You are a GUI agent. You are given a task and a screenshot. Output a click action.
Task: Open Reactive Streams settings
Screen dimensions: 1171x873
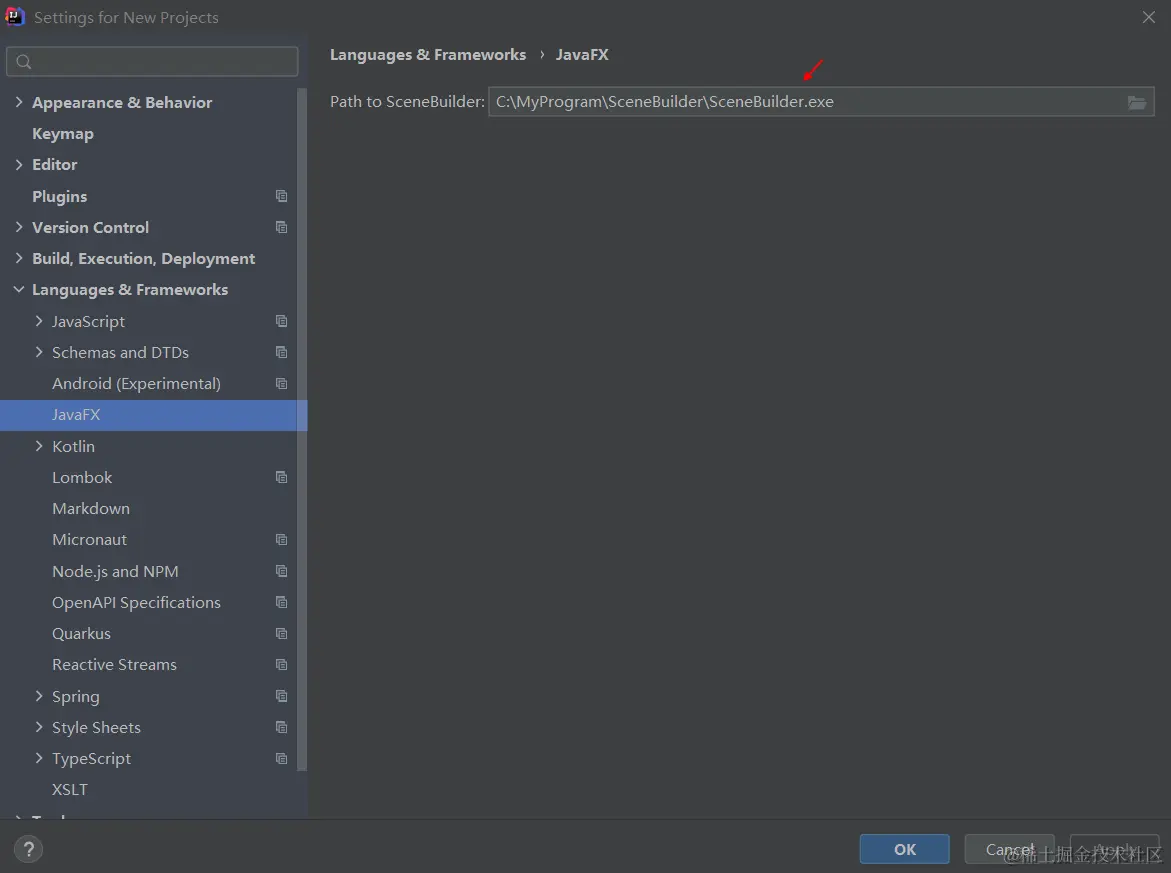click(x=114, y=665)
